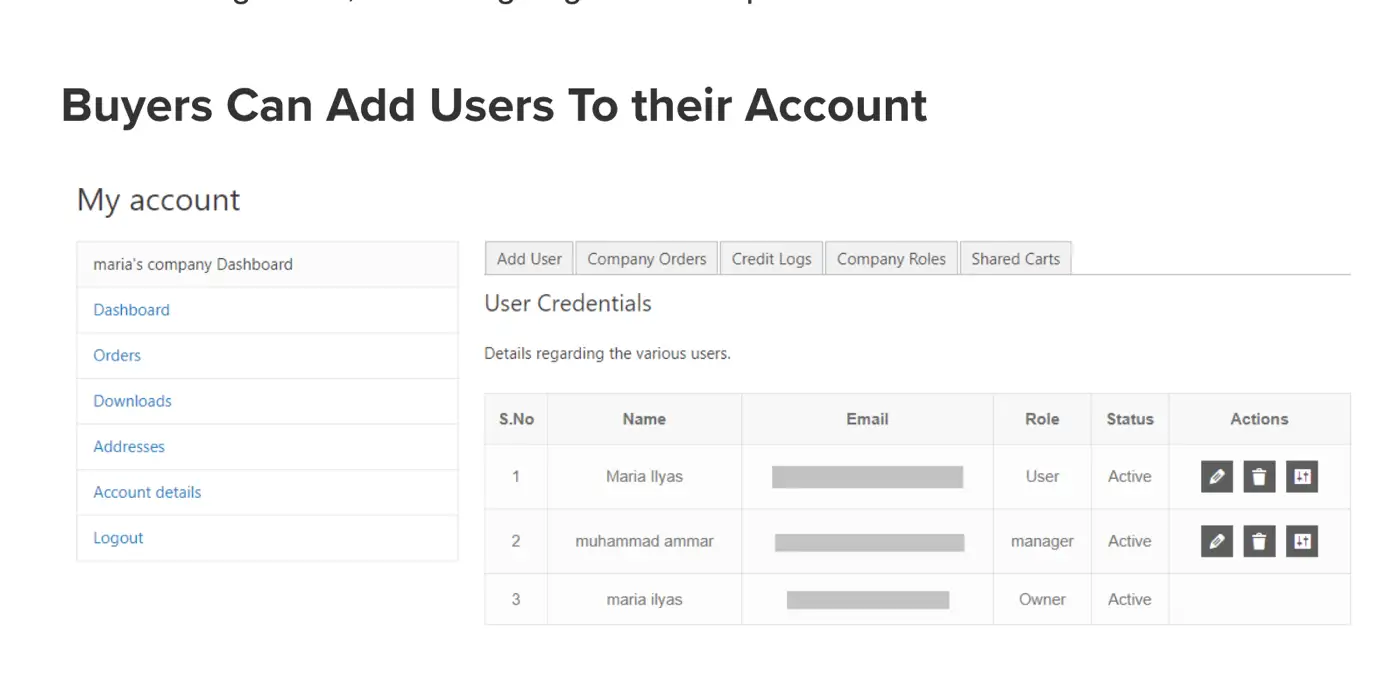Open the Shared Carts tab

pyautogui.click(x=1016, y=258)
